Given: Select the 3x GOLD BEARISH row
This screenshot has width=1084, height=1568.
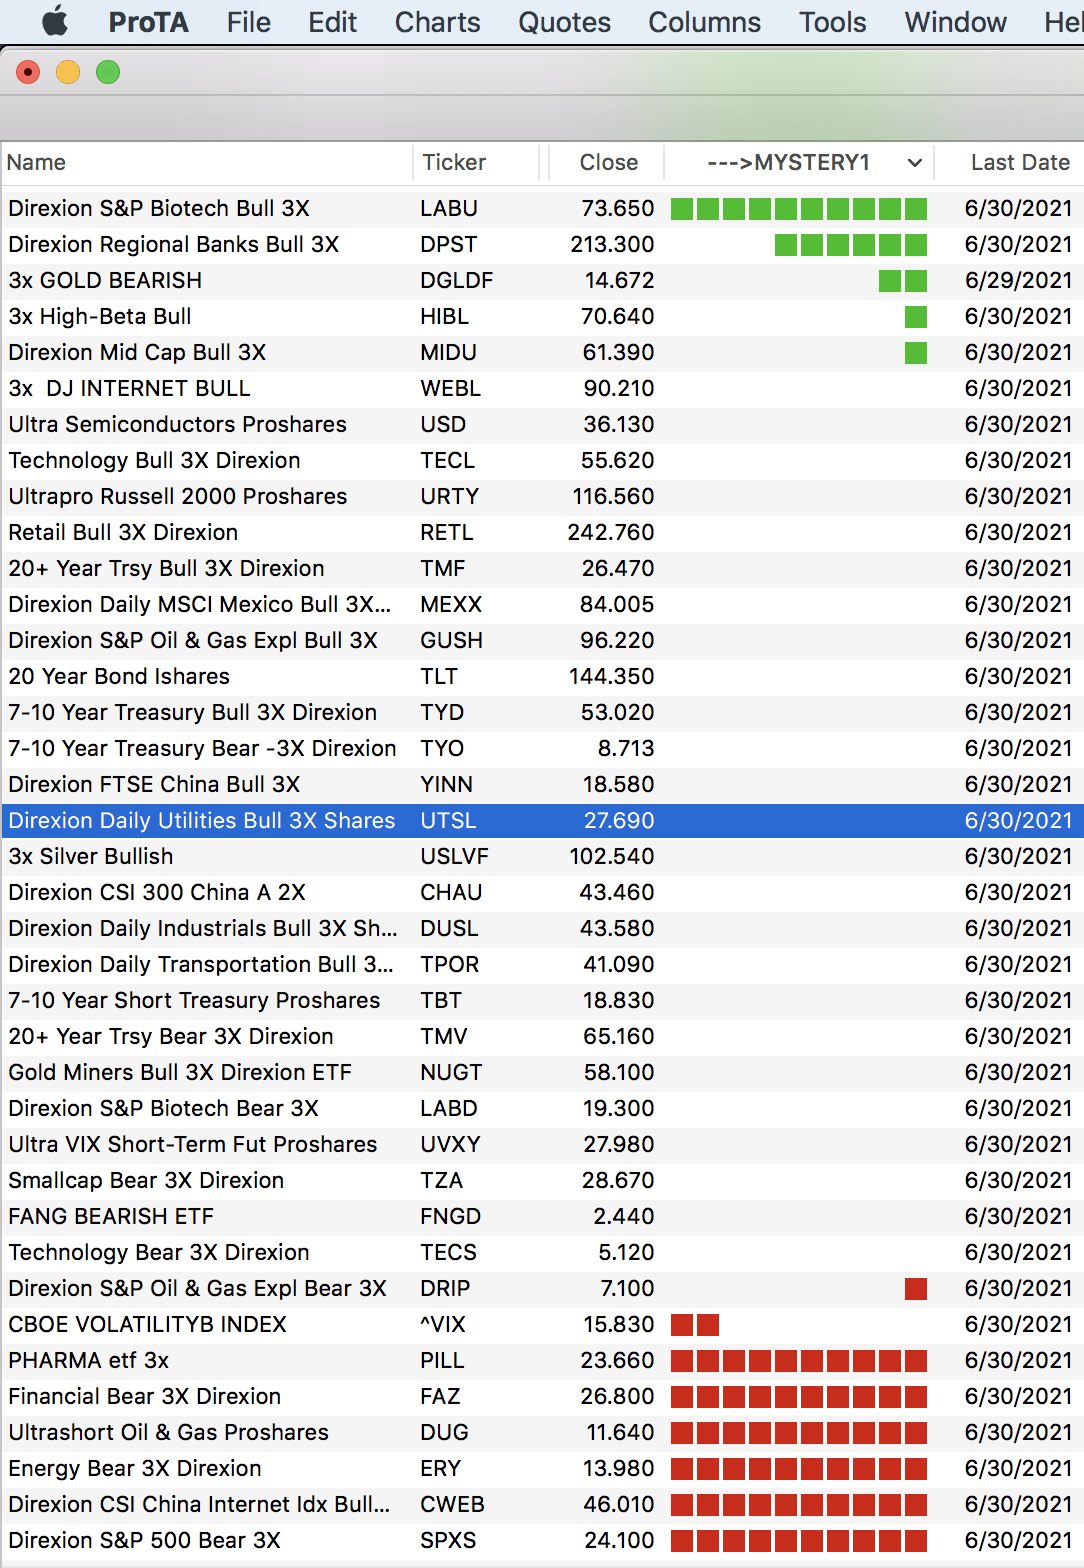Looking at the screenshot, I should [542, 280].
